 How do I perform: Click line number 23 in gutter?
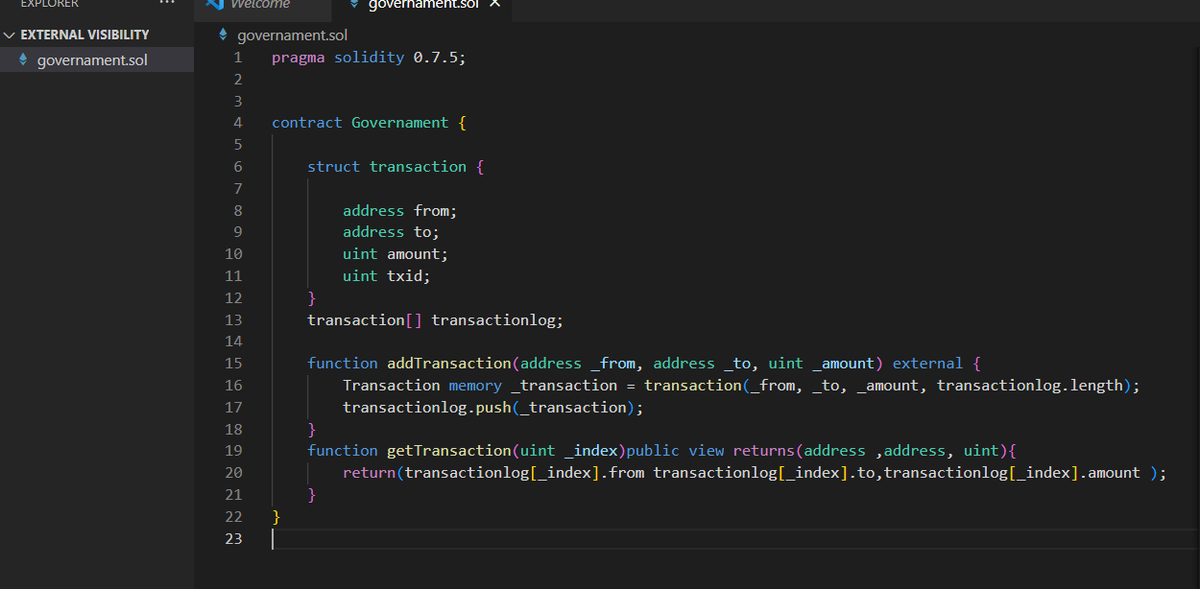tap(233, 538)
